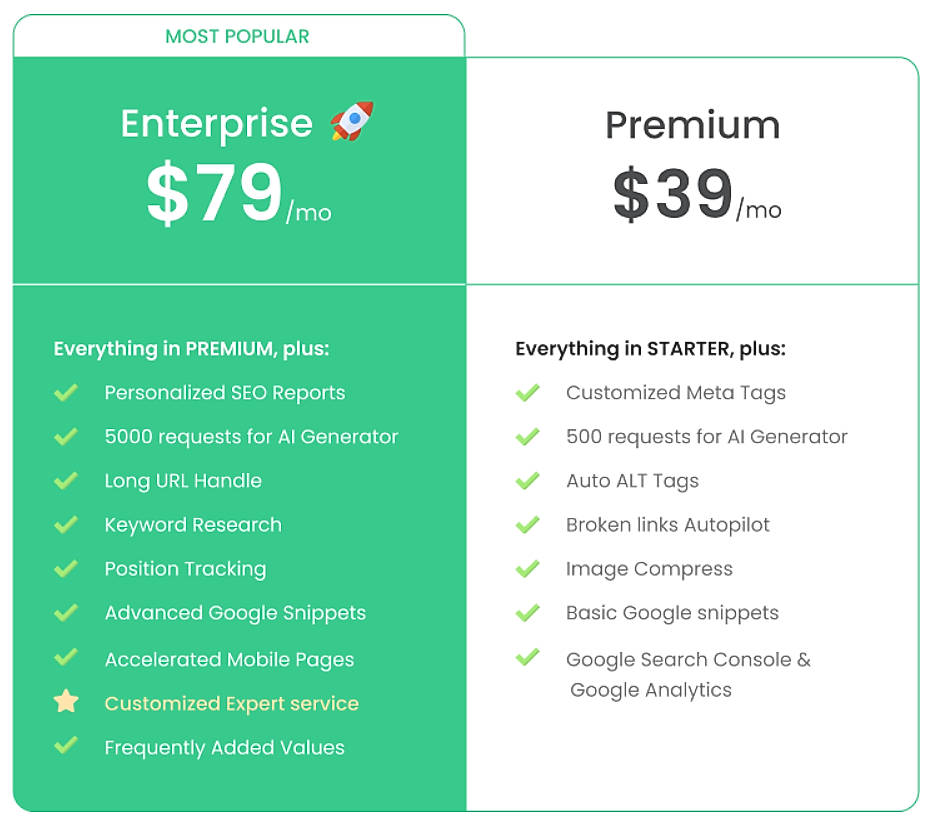Select the green Enterprise card header
The width and height of the screenshot is (932, 822).
[237, 170]
